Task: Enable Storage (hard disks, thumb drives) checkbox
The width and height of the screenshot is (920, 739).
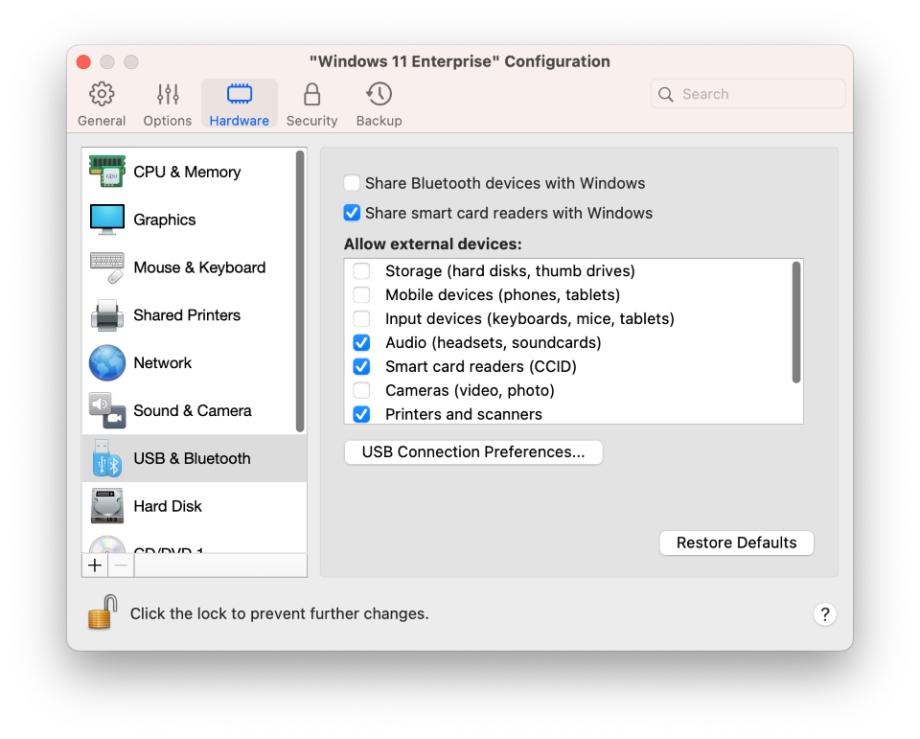Action: tap(362, 271)
